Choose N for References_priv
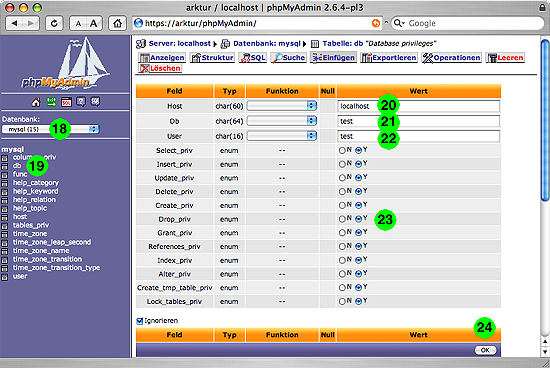Screen dimensions: 550x368 tap(342, 246)
